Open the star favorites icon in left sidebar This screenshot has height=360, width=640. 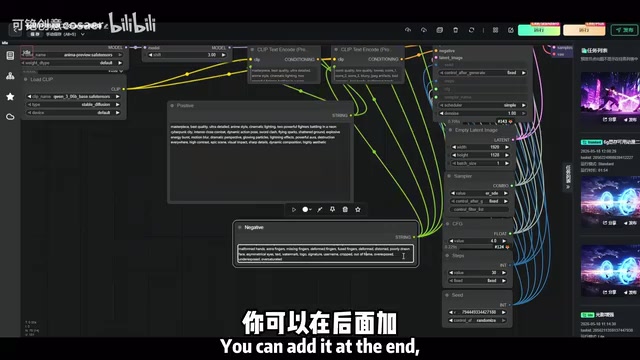tap(10, 97)
